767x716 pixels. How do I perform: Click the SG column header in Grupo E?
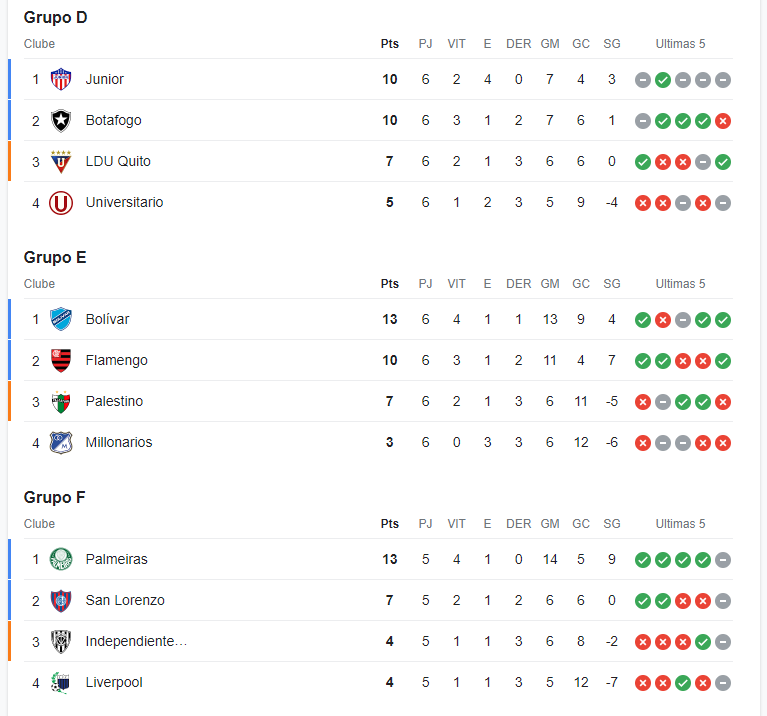[611, 284]
